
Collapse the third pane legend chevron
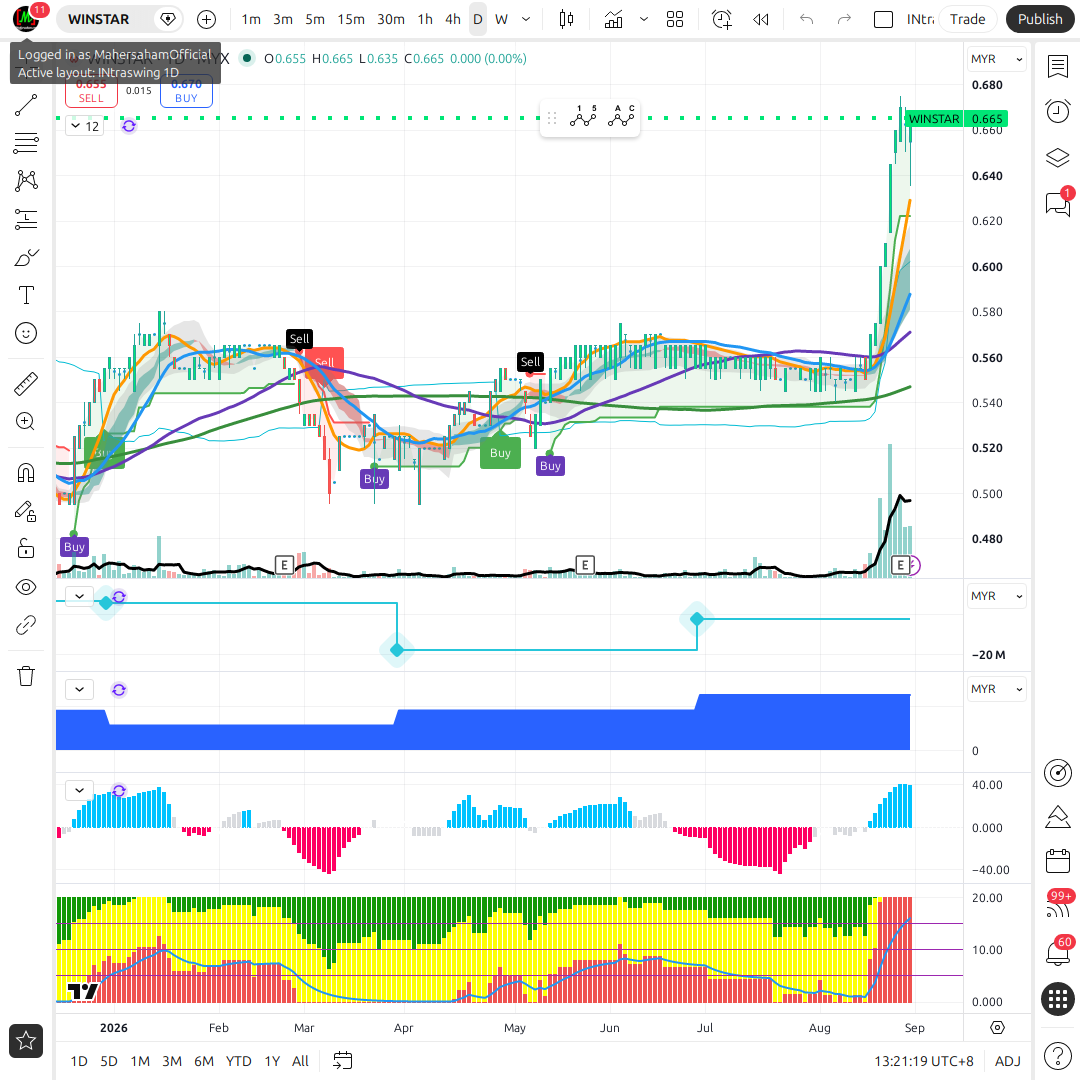click(x=80, y=689)
